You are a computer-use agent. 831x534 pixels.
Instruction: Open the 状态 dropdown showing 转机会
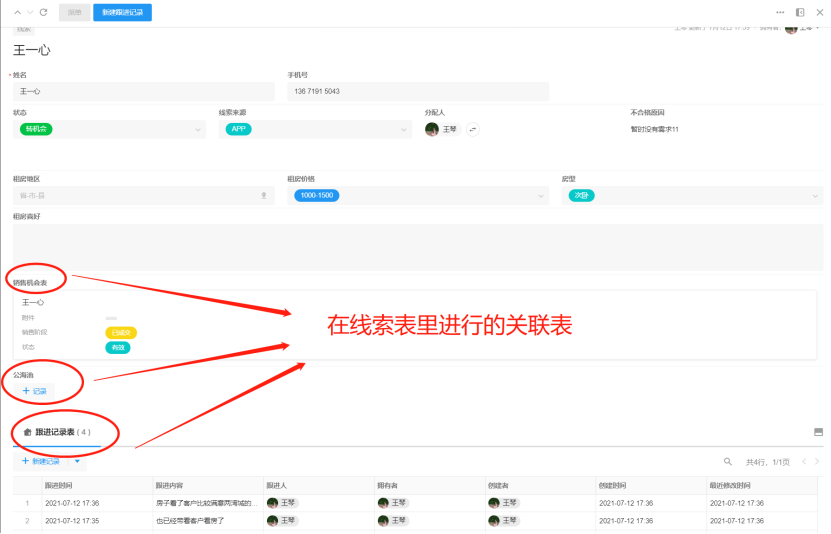tap(109, 129)
